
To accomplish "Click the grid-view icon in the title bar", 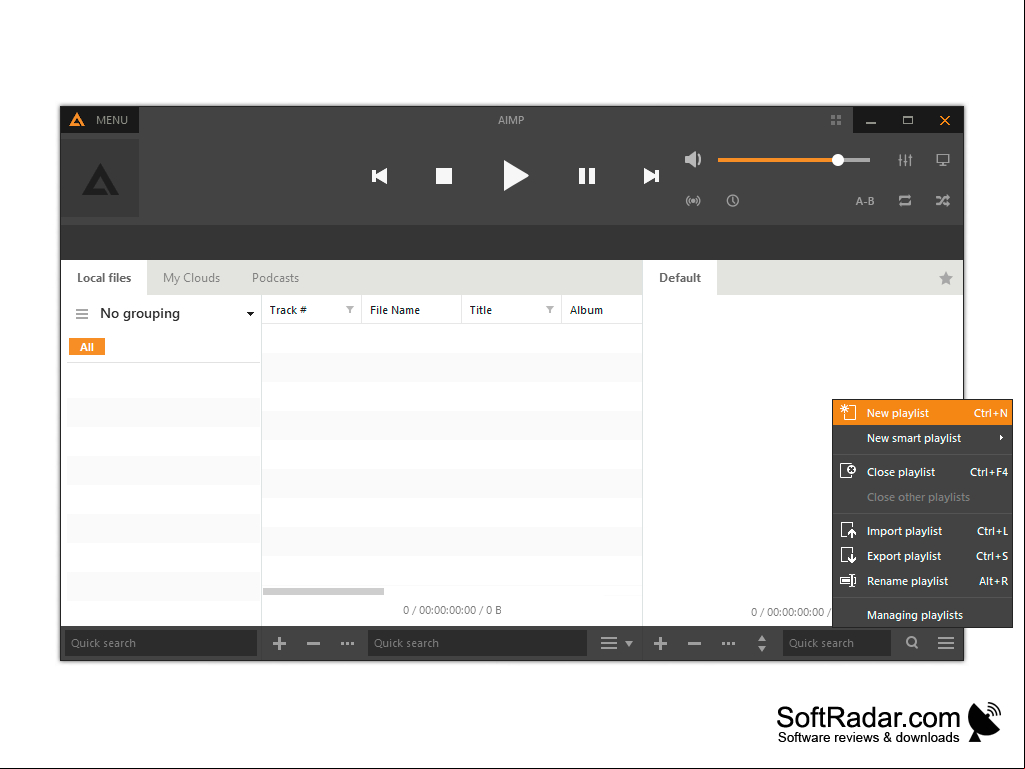I will point(835,120).
